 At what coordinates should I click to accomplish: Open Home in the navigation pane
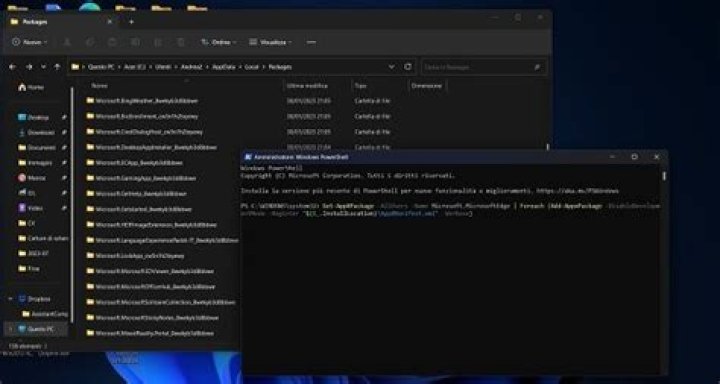(31, 87)
